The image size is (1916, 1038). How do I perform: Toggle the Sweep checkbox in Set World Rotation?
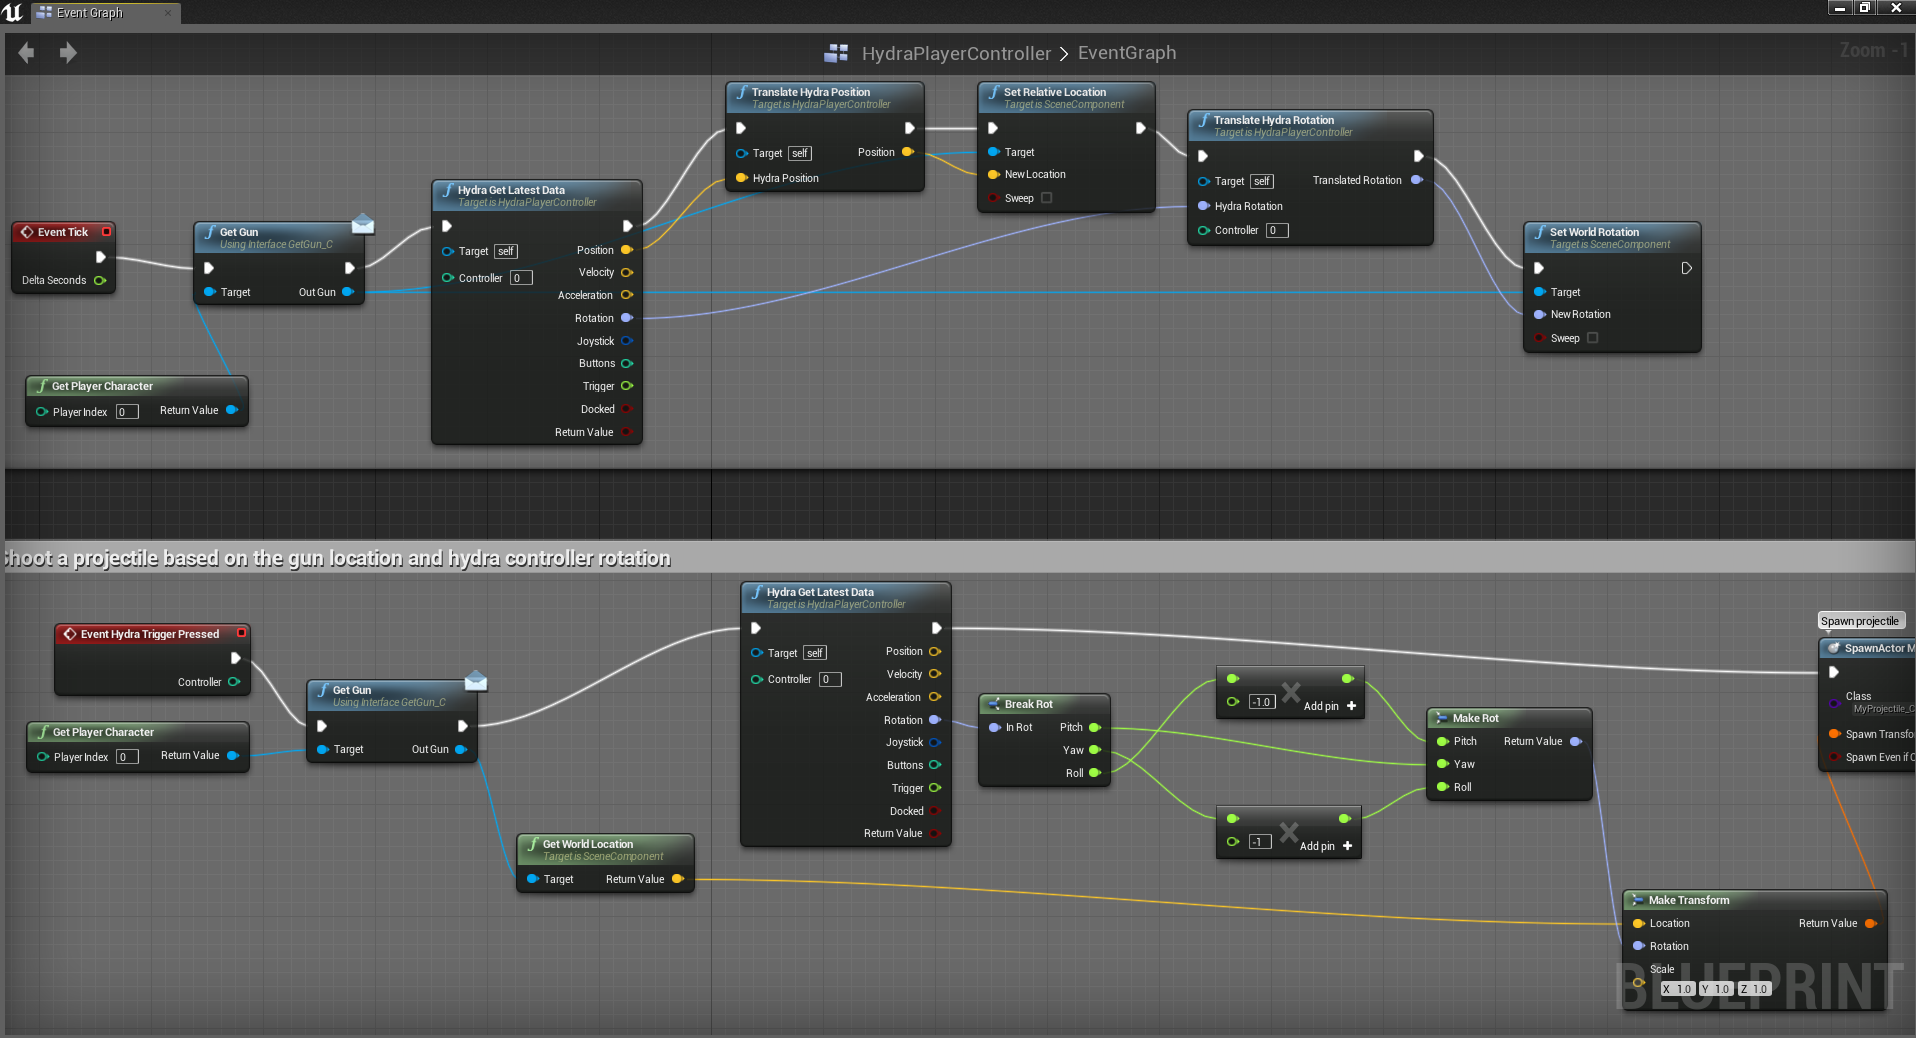pos(1592,338)
